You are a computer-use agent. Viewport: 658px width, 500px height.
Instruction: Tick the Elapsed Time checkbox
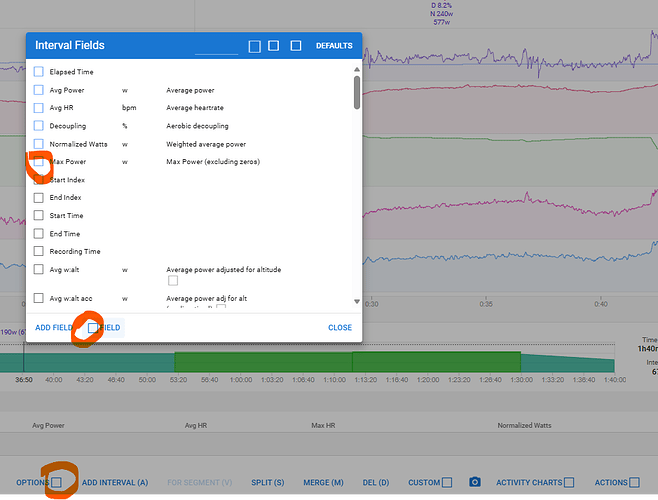(39, 72)
